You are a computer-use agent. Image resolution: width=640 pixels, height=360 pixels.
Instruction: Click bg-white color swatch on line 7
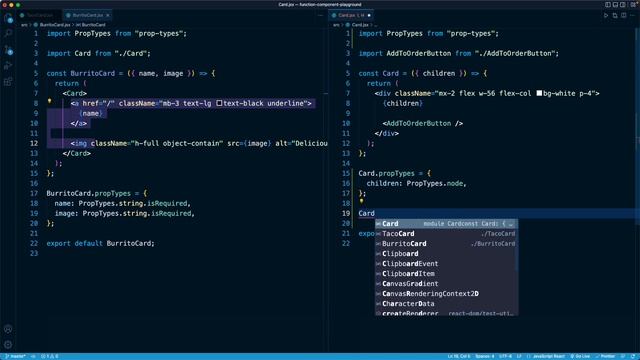539,93
